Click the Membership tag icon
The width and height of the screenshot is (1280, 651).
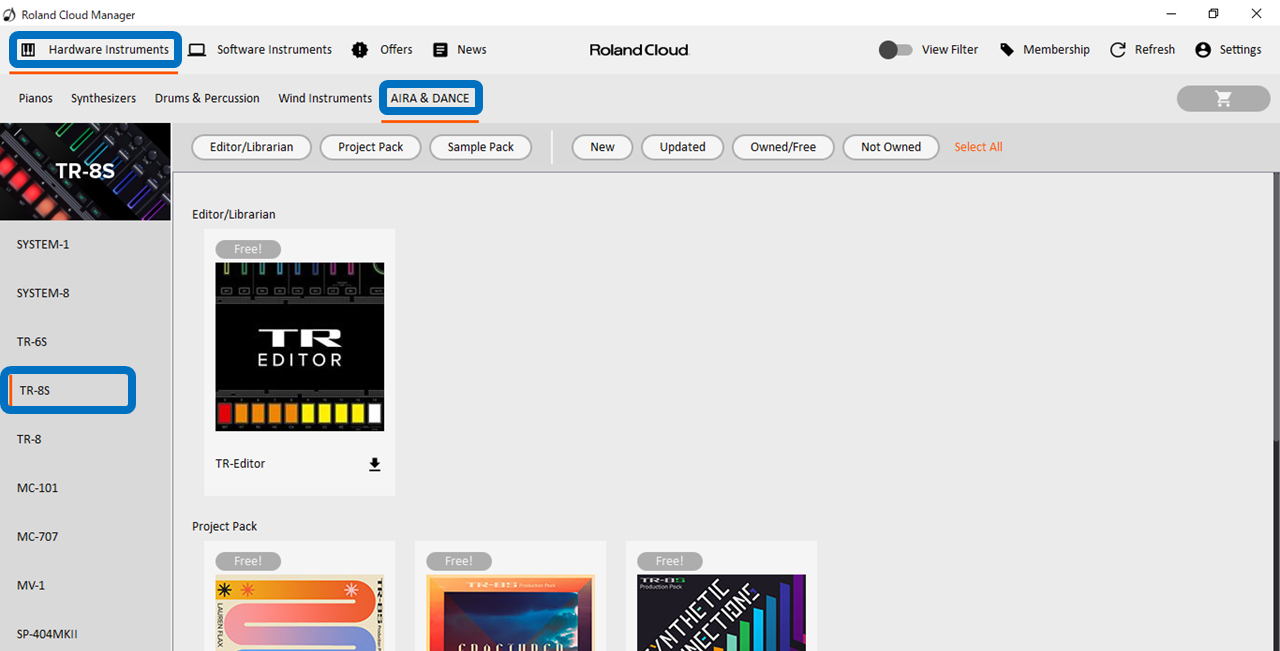coord(1007,50)
